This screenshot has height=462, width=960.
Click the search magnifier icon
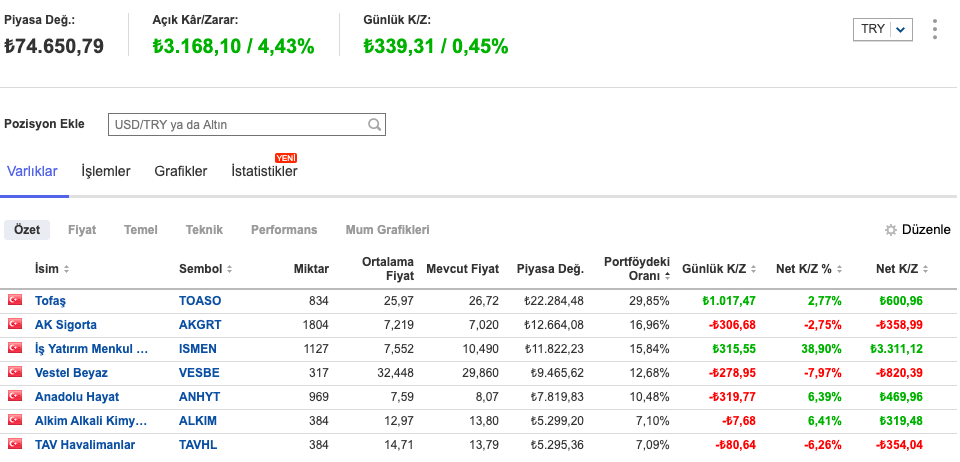tap(374, 125)
